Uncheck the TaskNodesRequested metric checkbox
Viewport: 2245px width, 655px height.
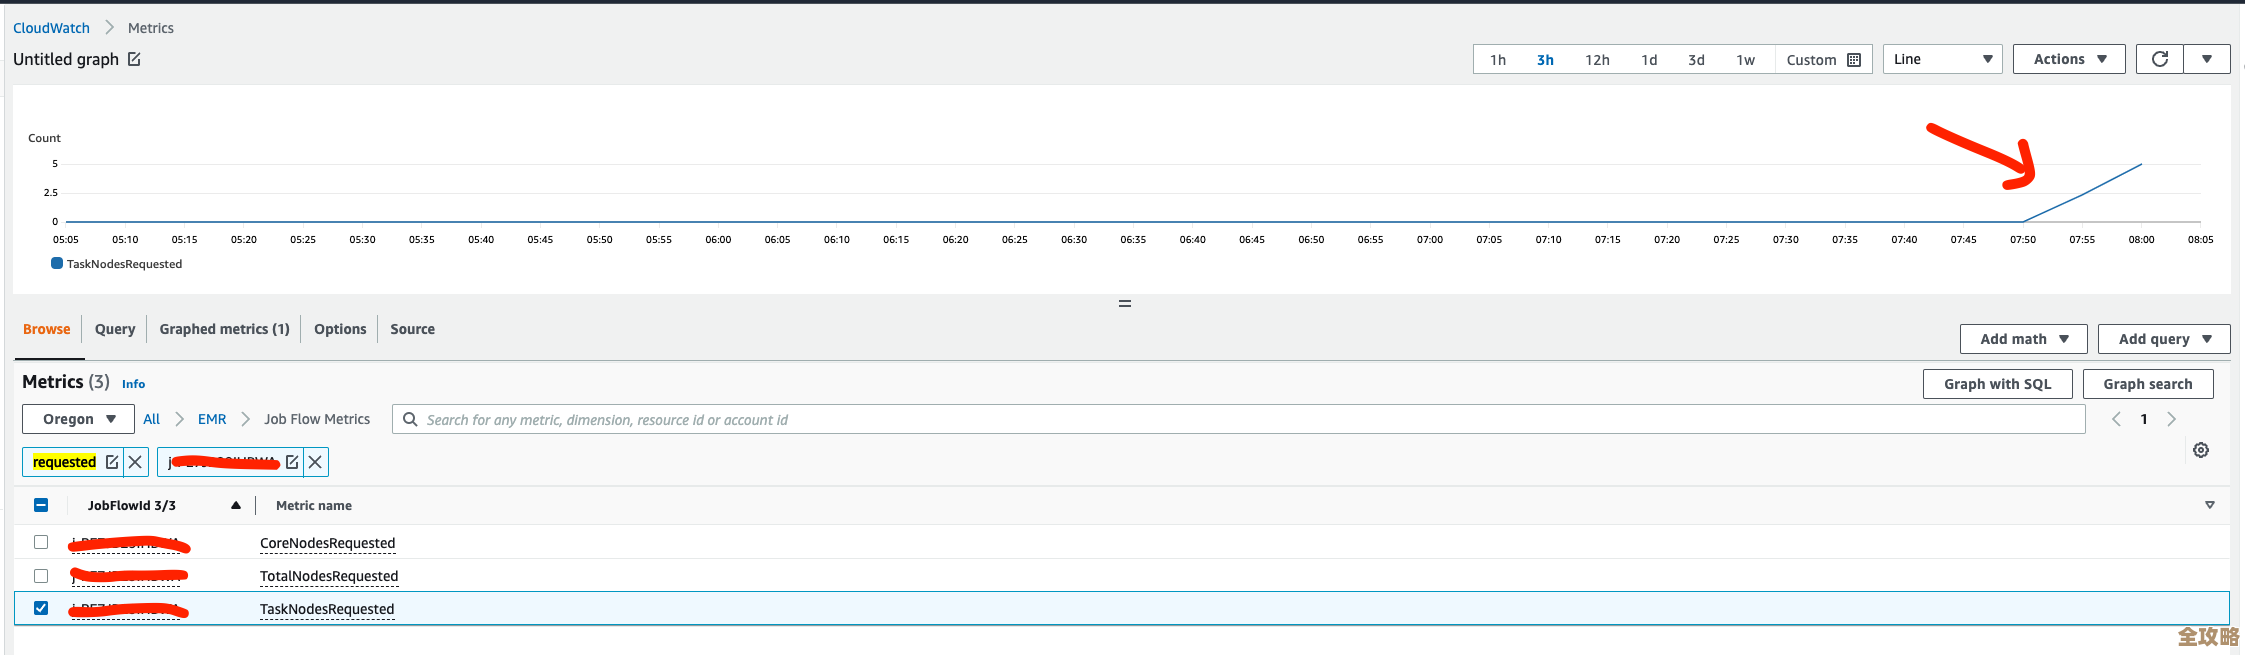pyautogui.click(x=41, y=608)
